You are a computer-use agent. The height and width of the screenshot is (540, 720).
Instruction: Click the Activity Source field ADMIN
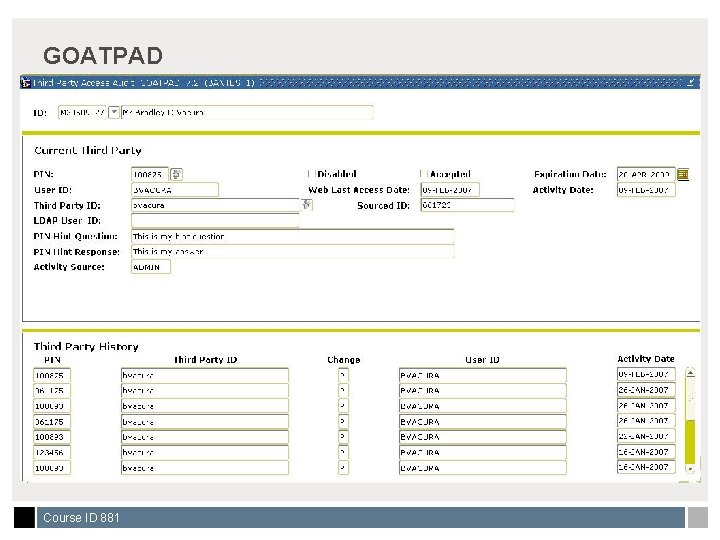tap(151, 267)
